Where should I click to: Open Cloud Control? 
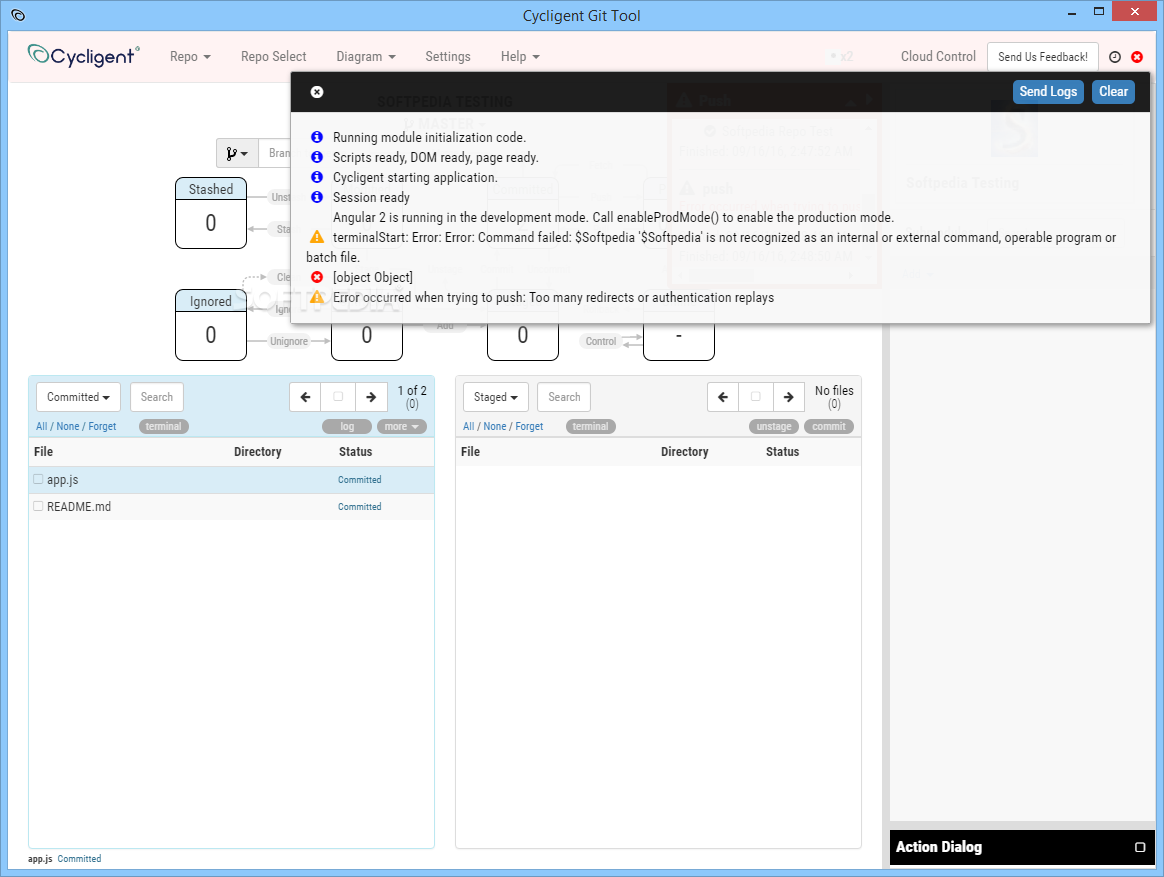click(938, 56)
